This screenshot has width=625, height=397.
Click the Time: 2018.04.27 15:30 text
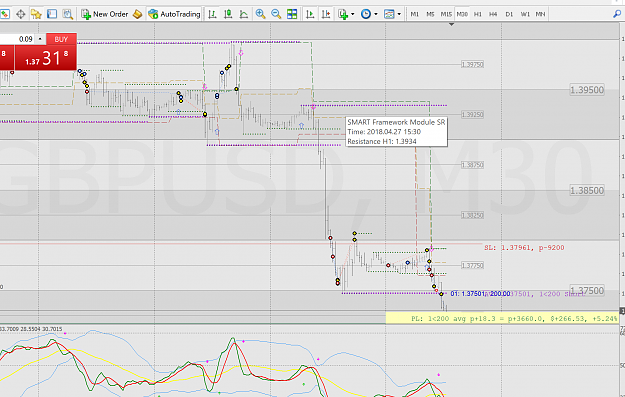tap(384, 132)
